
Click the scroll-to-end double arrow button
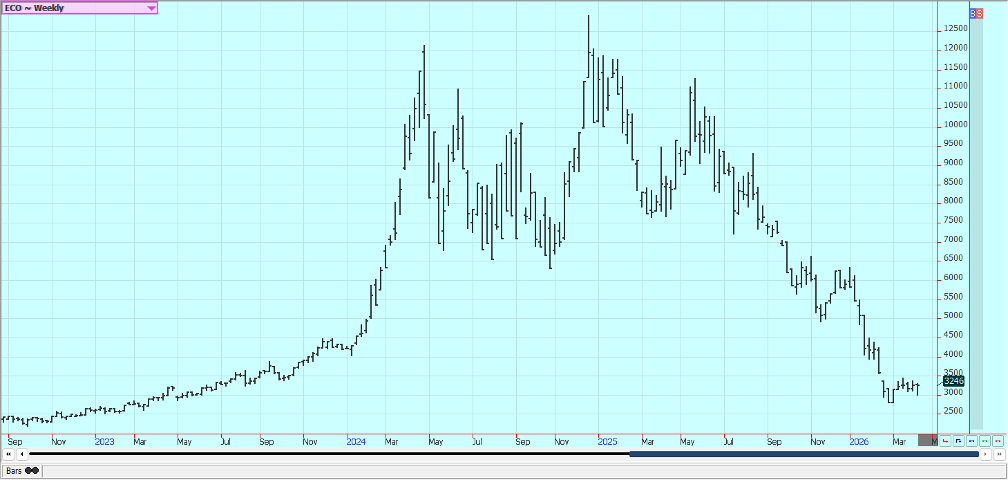point(999,454)
